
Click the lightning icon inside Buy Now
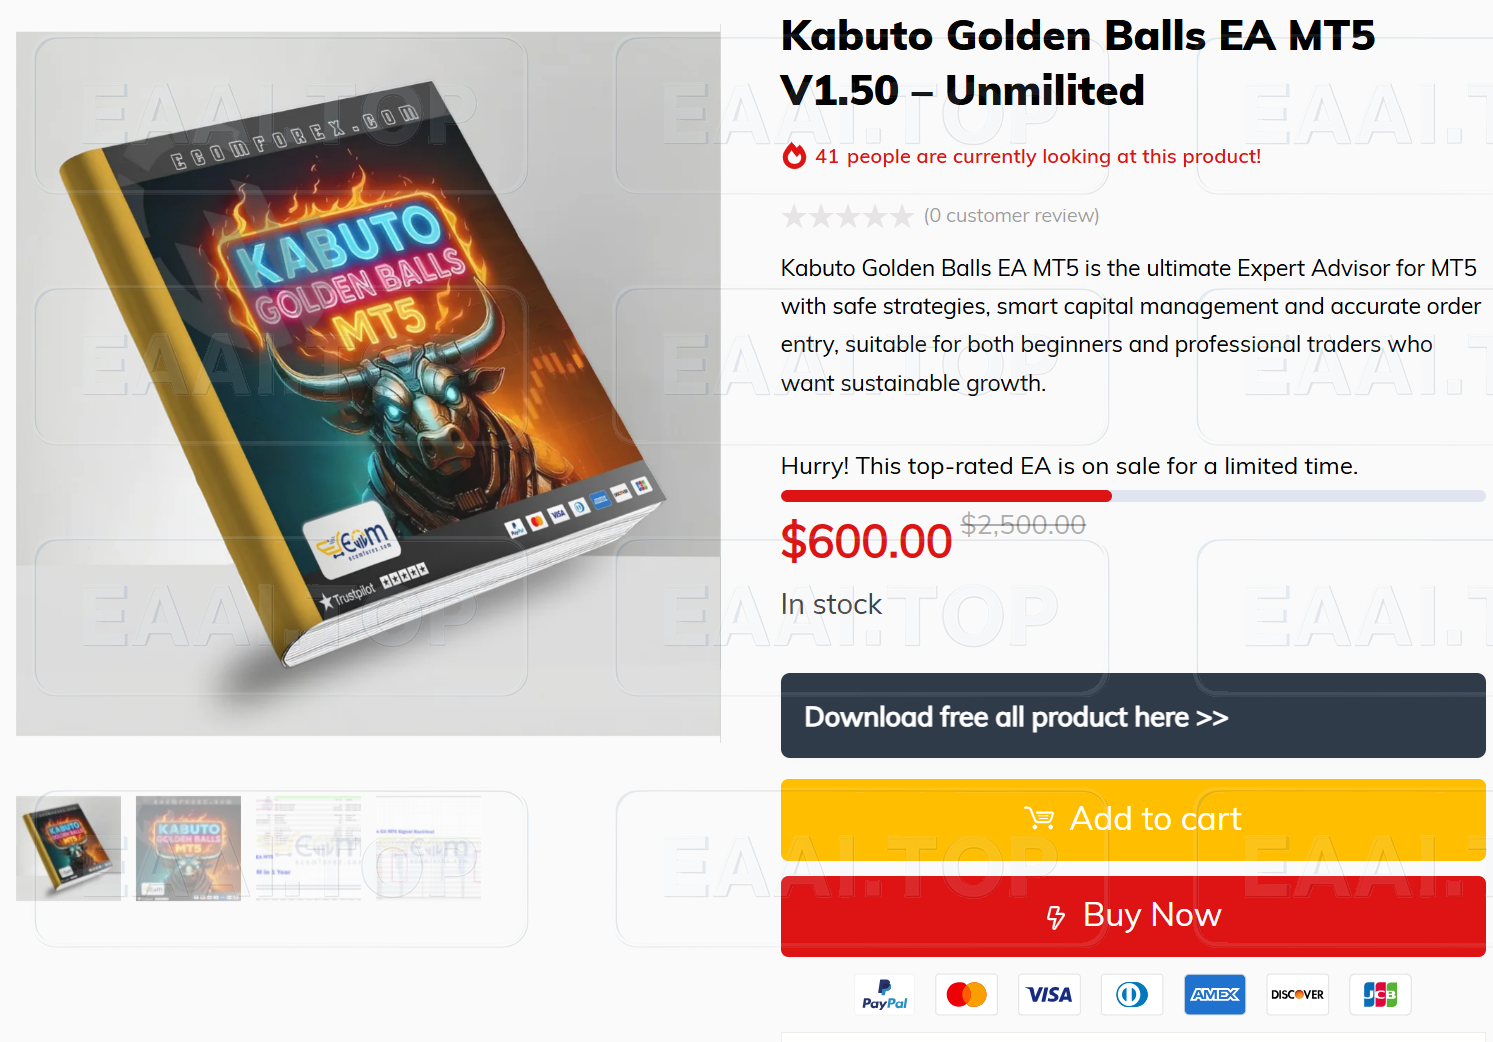pos(1055,916)
